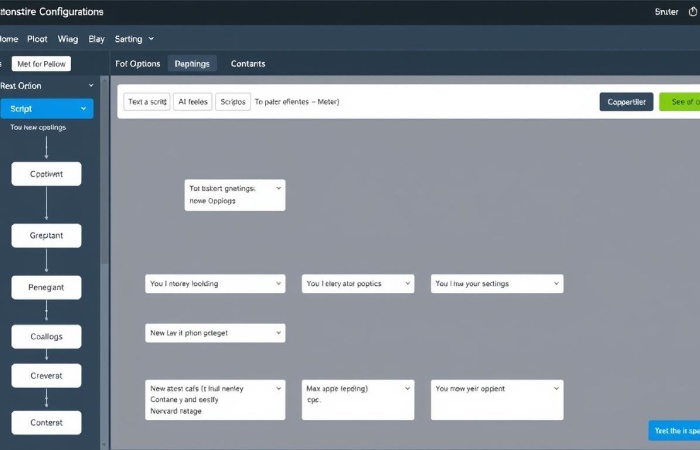This screenshot has height=450, width=700.
Task: Open the 'New Lev it phon gdleget' dropdown
Action: 277,332
